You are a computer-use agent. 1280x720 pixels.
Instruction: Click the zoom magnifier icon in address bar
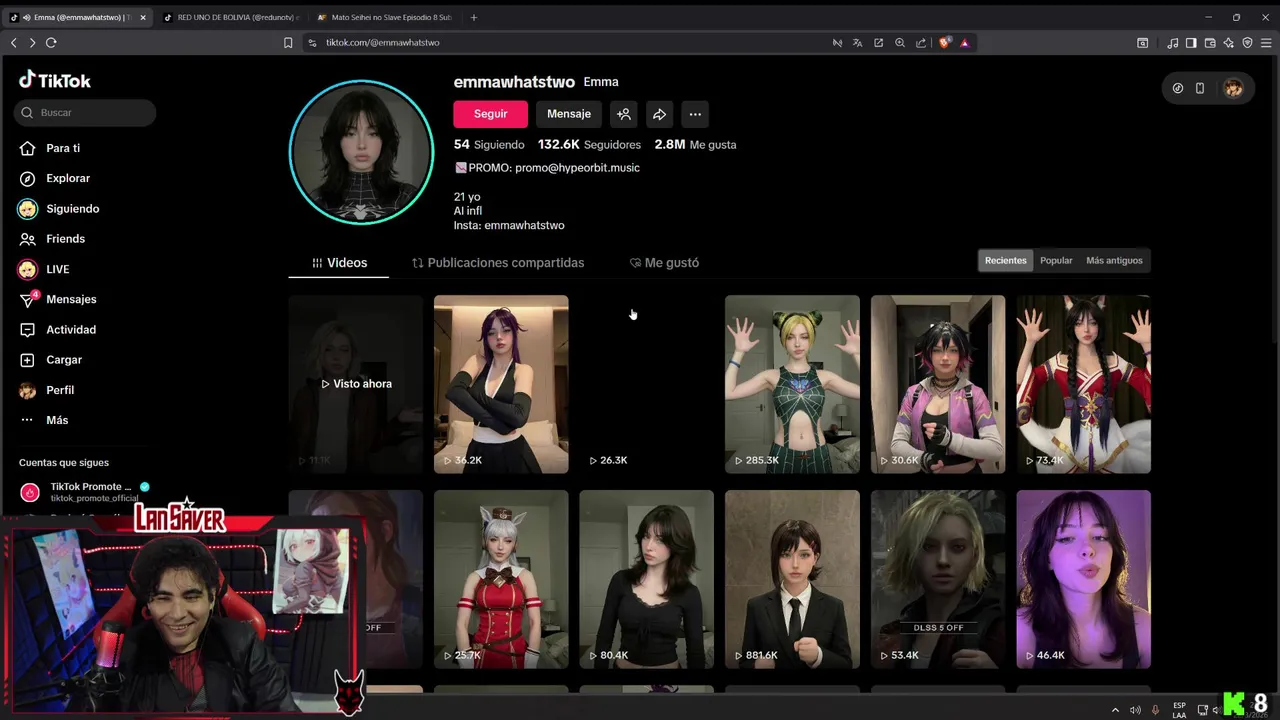point(900,43)
